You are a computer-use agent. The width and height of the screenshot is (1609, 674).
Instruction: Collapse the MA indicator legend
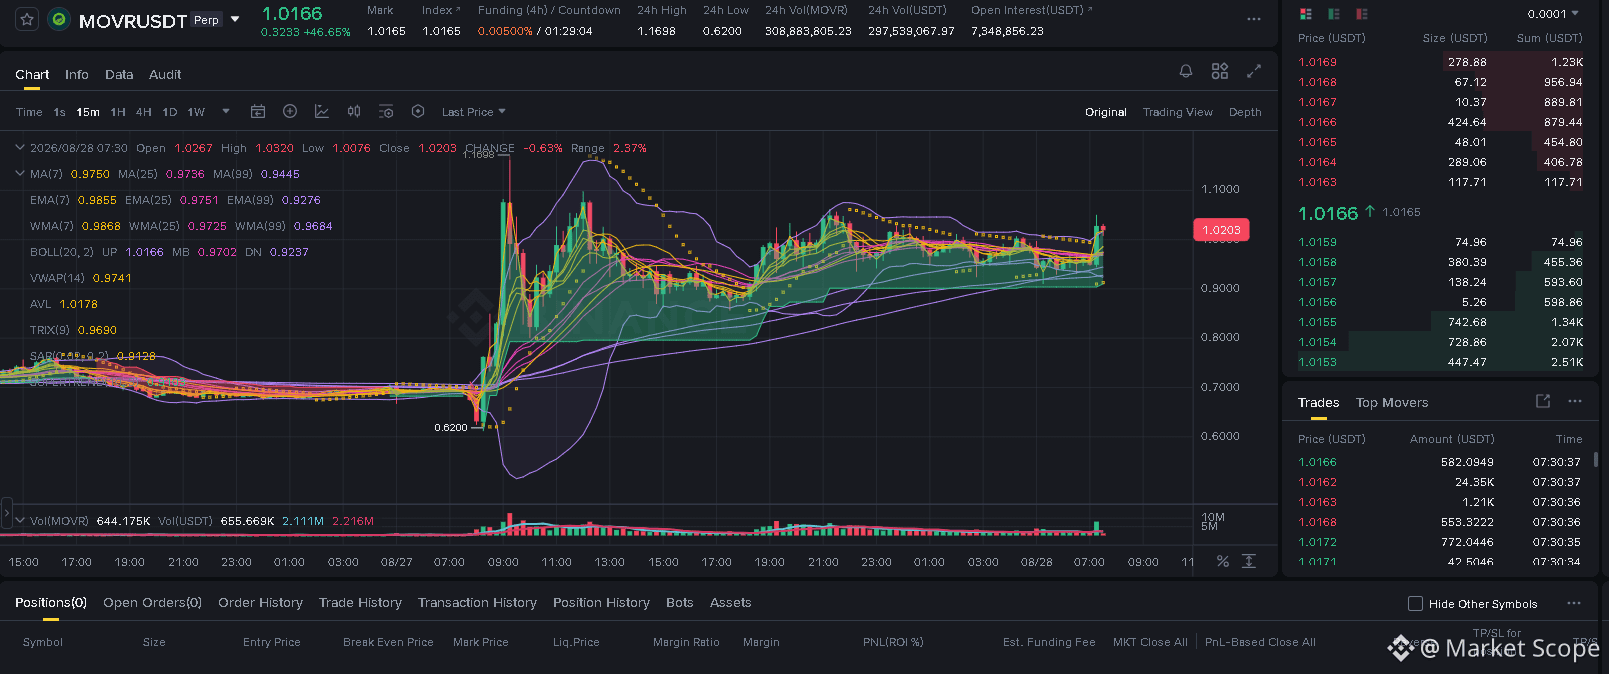point(19,173)
